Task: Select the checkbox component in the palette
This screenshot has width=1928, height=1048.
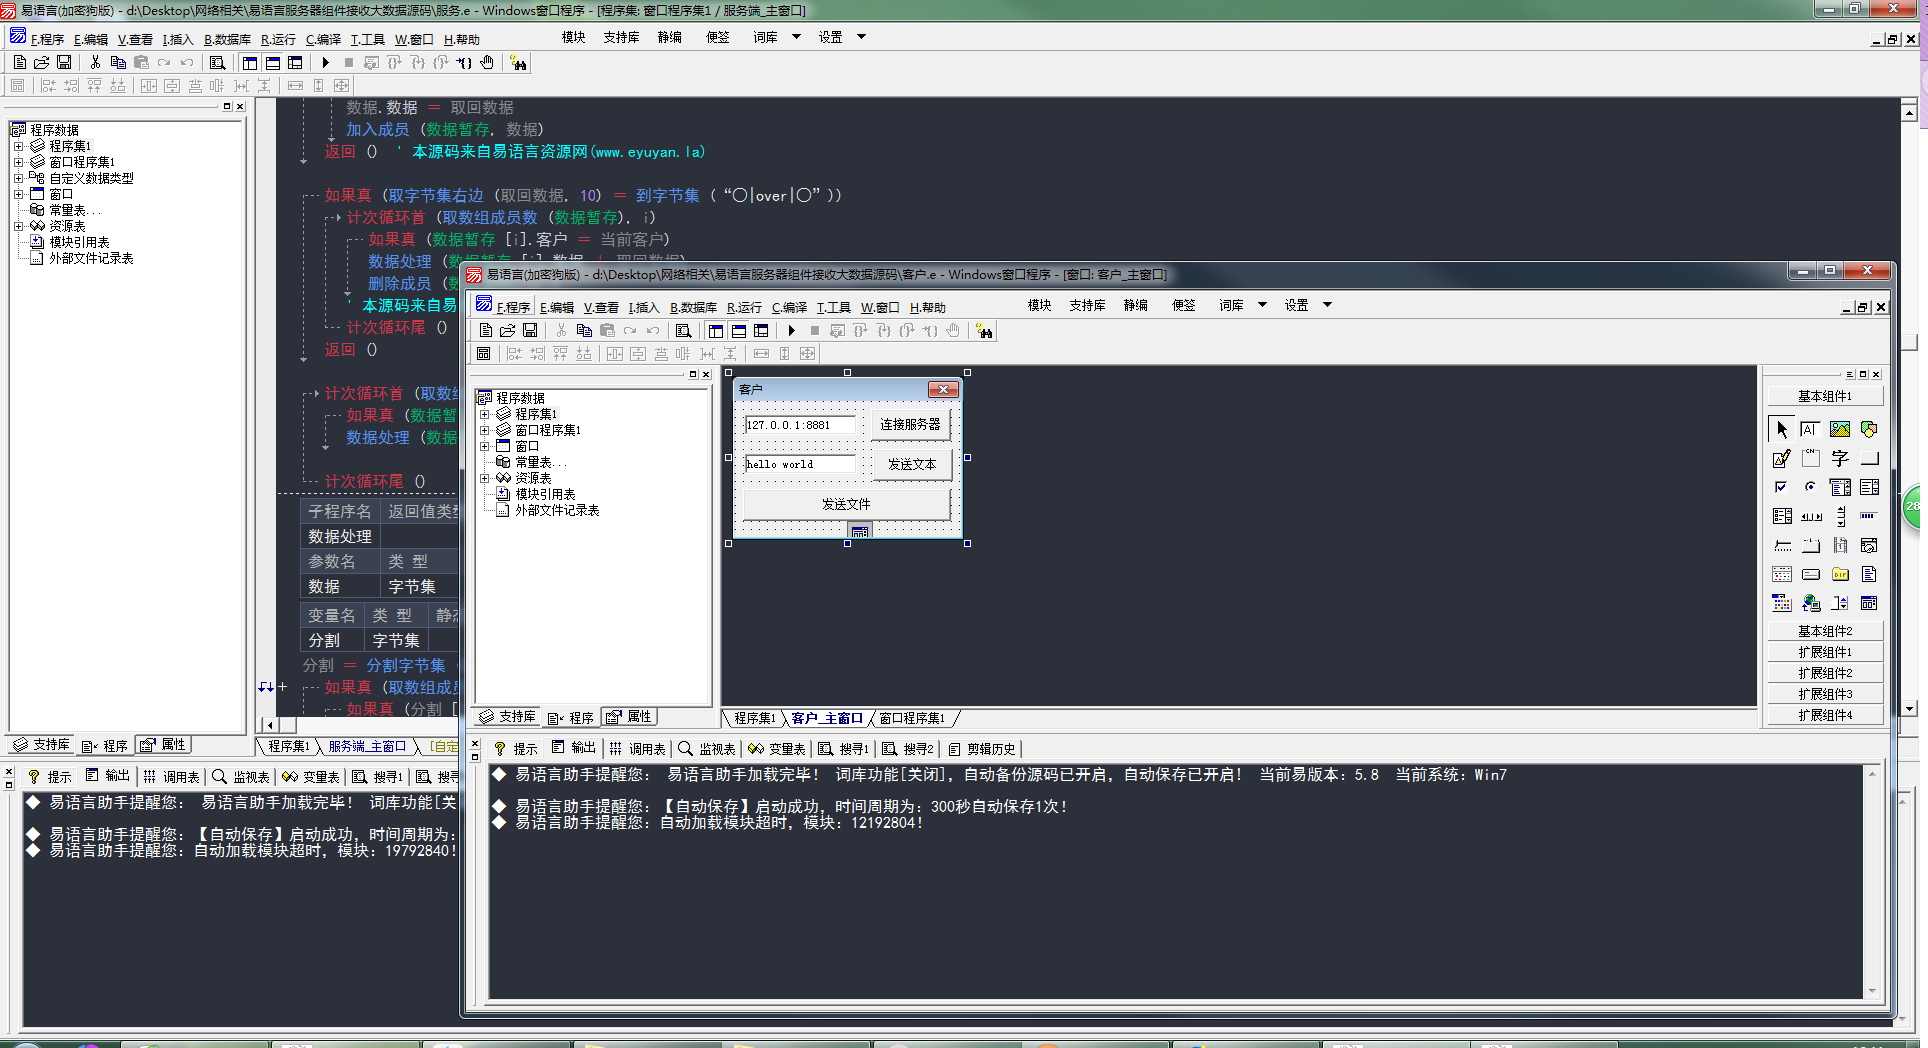Action: 1782,487
